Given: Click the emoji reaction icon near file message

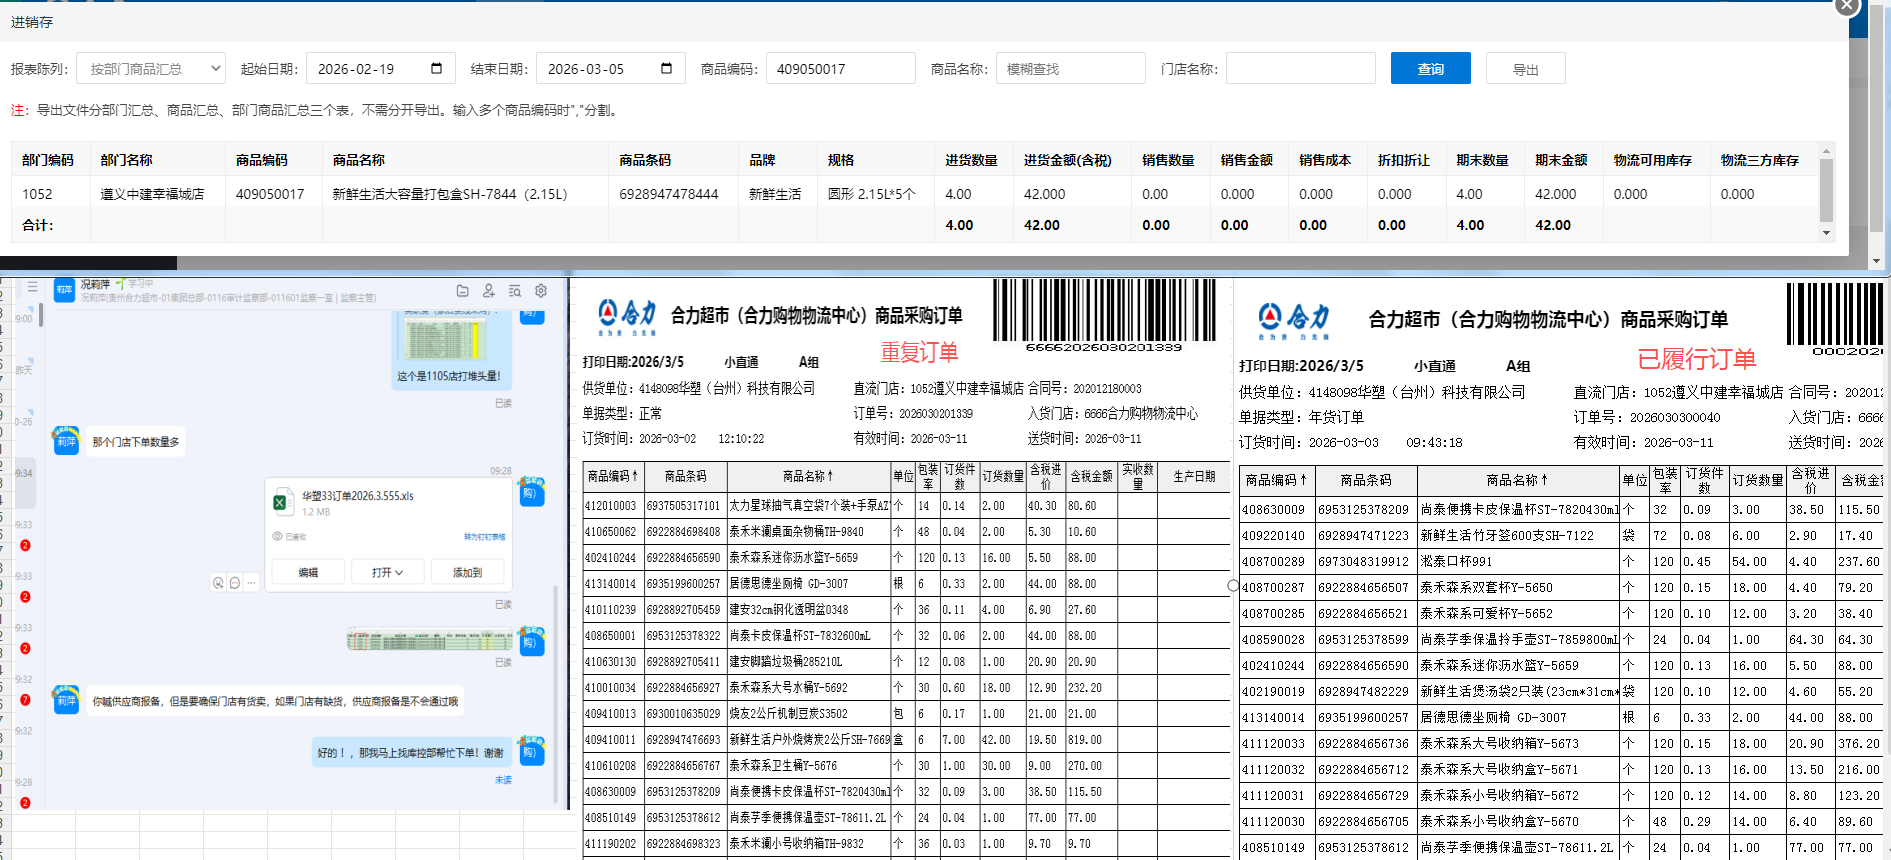Looking at the screenshot, I should click(x=218, y=583).
